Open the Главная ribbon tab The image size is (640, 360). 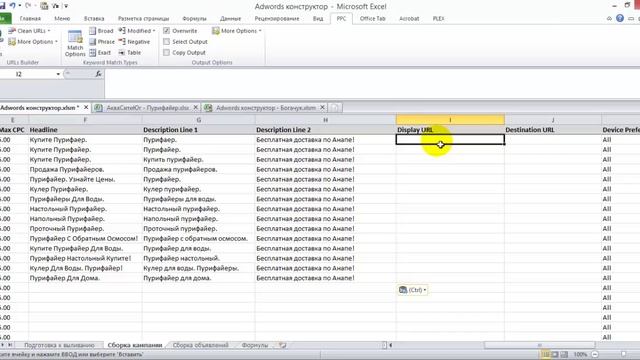tap(30, 18)
